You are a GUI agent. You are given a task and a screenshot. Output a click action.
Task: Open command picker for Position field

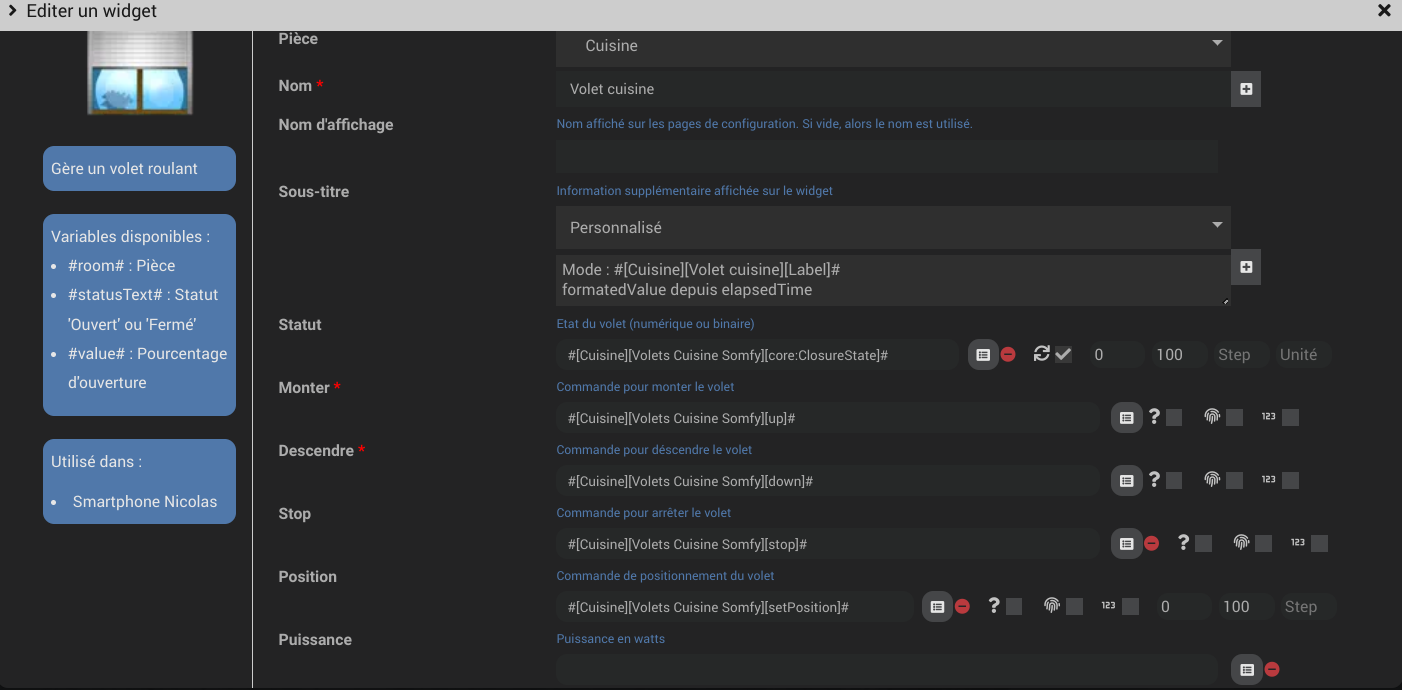(x=937, y=607)
